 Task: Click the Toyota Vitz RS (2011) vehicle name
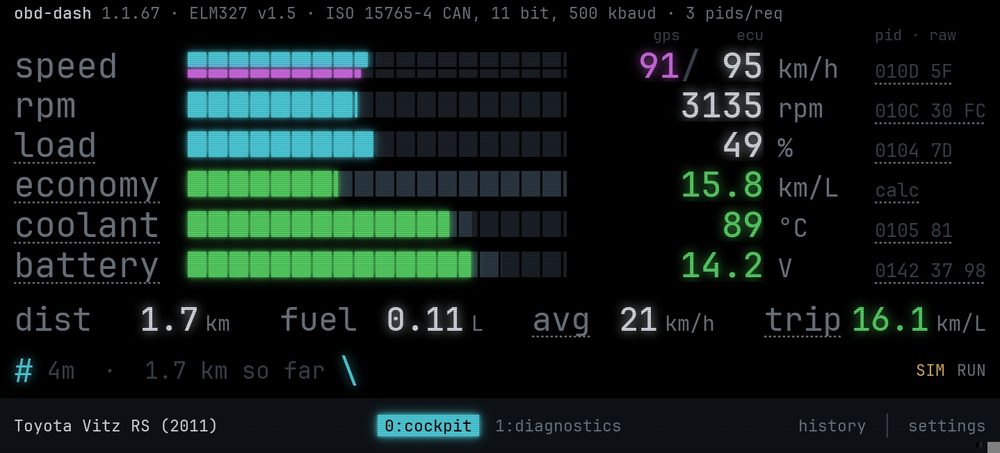tap(115, 426)
